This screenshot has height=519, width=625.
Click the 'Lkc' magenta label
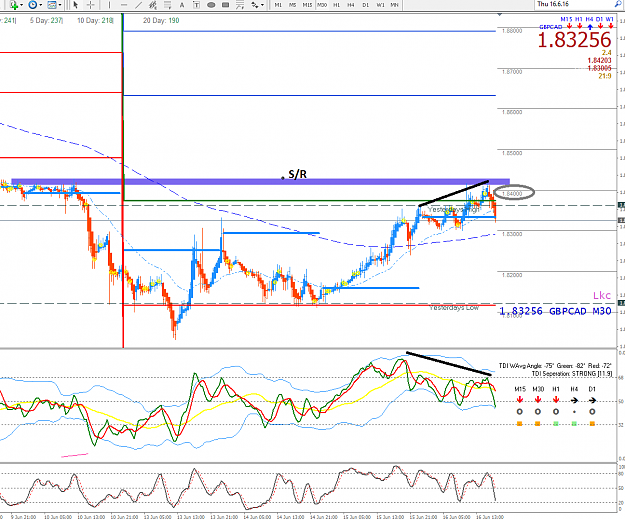point(601,295)
